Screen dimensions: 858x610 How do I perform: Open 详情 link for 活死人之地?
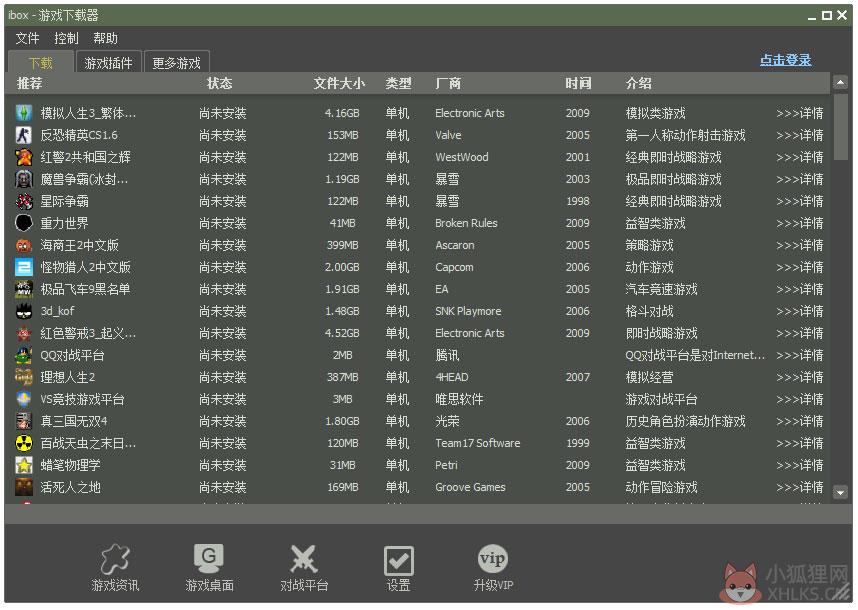[x=799, y=487]
